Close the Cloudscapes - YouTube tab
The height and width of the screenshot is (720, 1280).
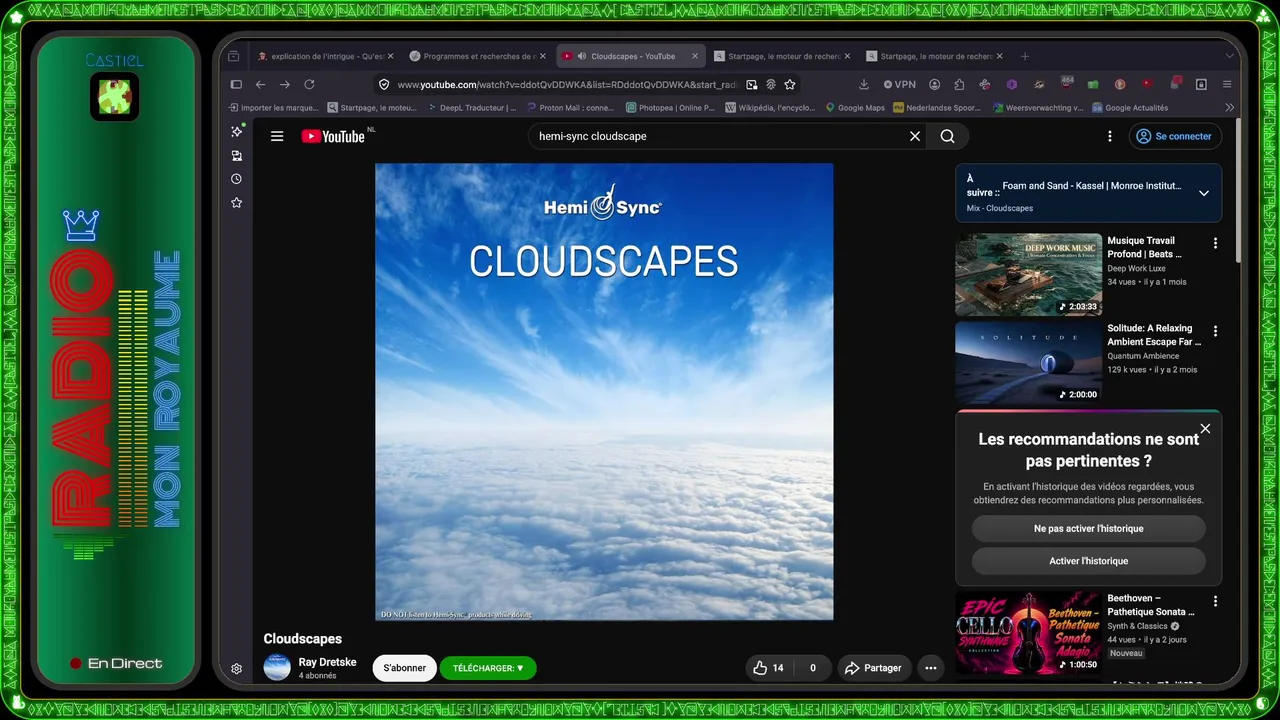tap(694, 56)
